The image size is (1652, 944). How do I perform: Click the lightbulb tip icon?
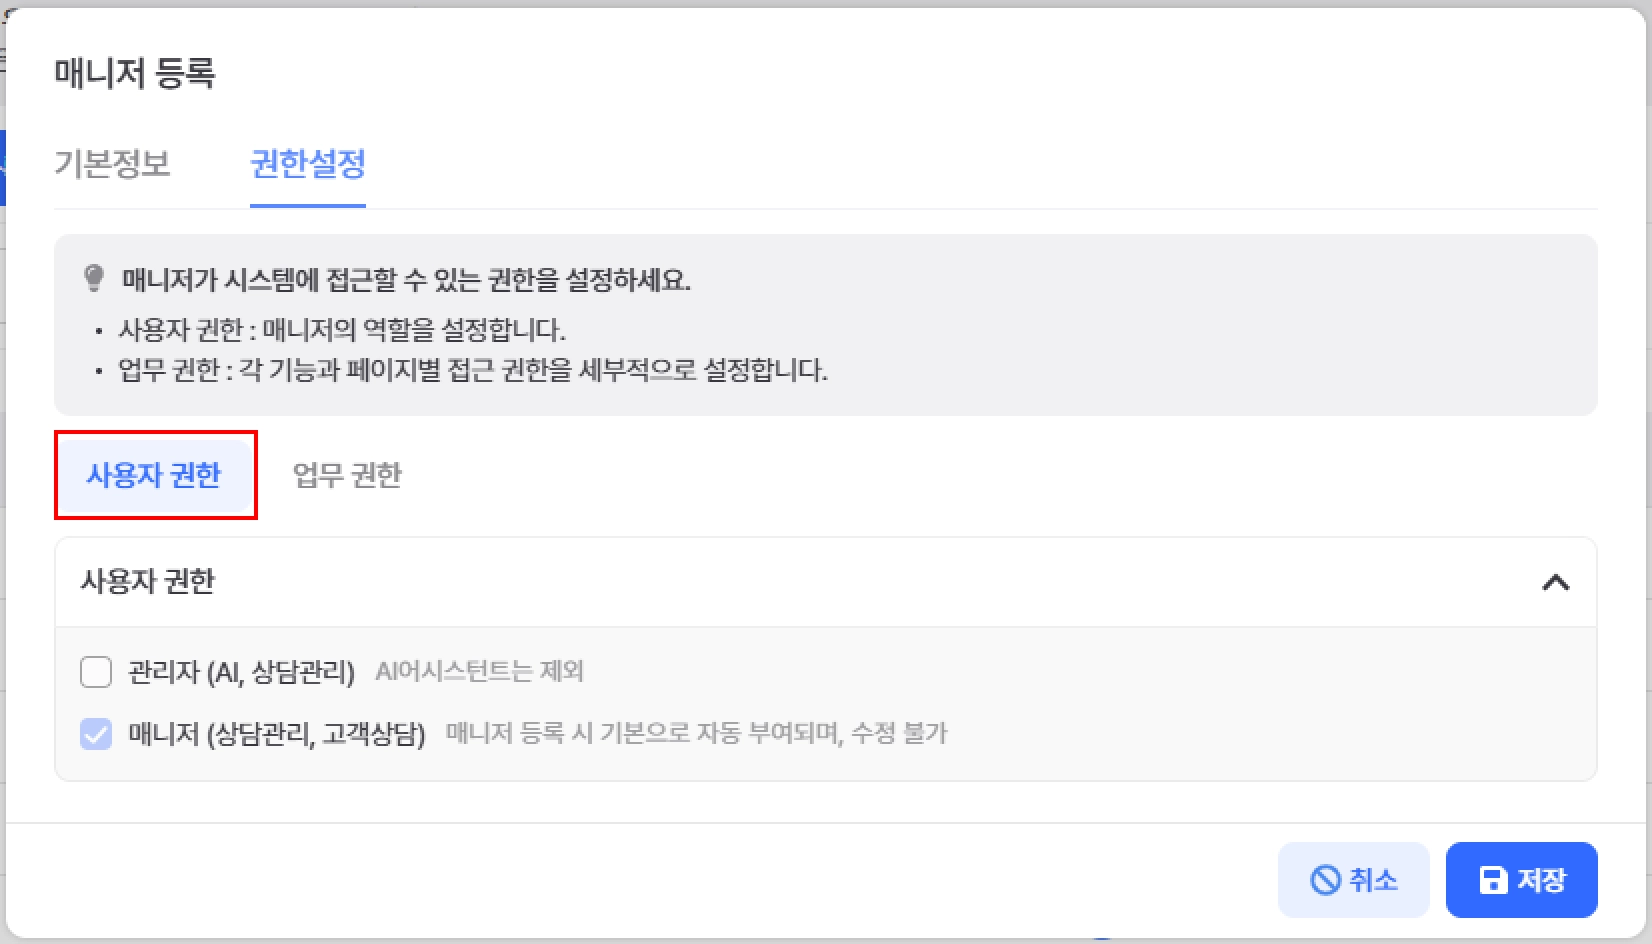click(x=94, y=278)
